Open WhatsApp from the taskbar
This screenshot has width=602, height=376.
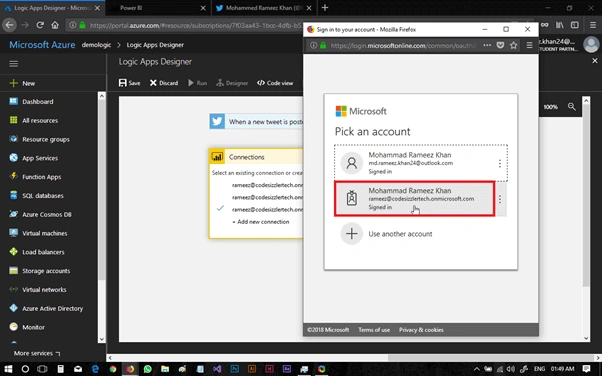[x=147, y=369]
